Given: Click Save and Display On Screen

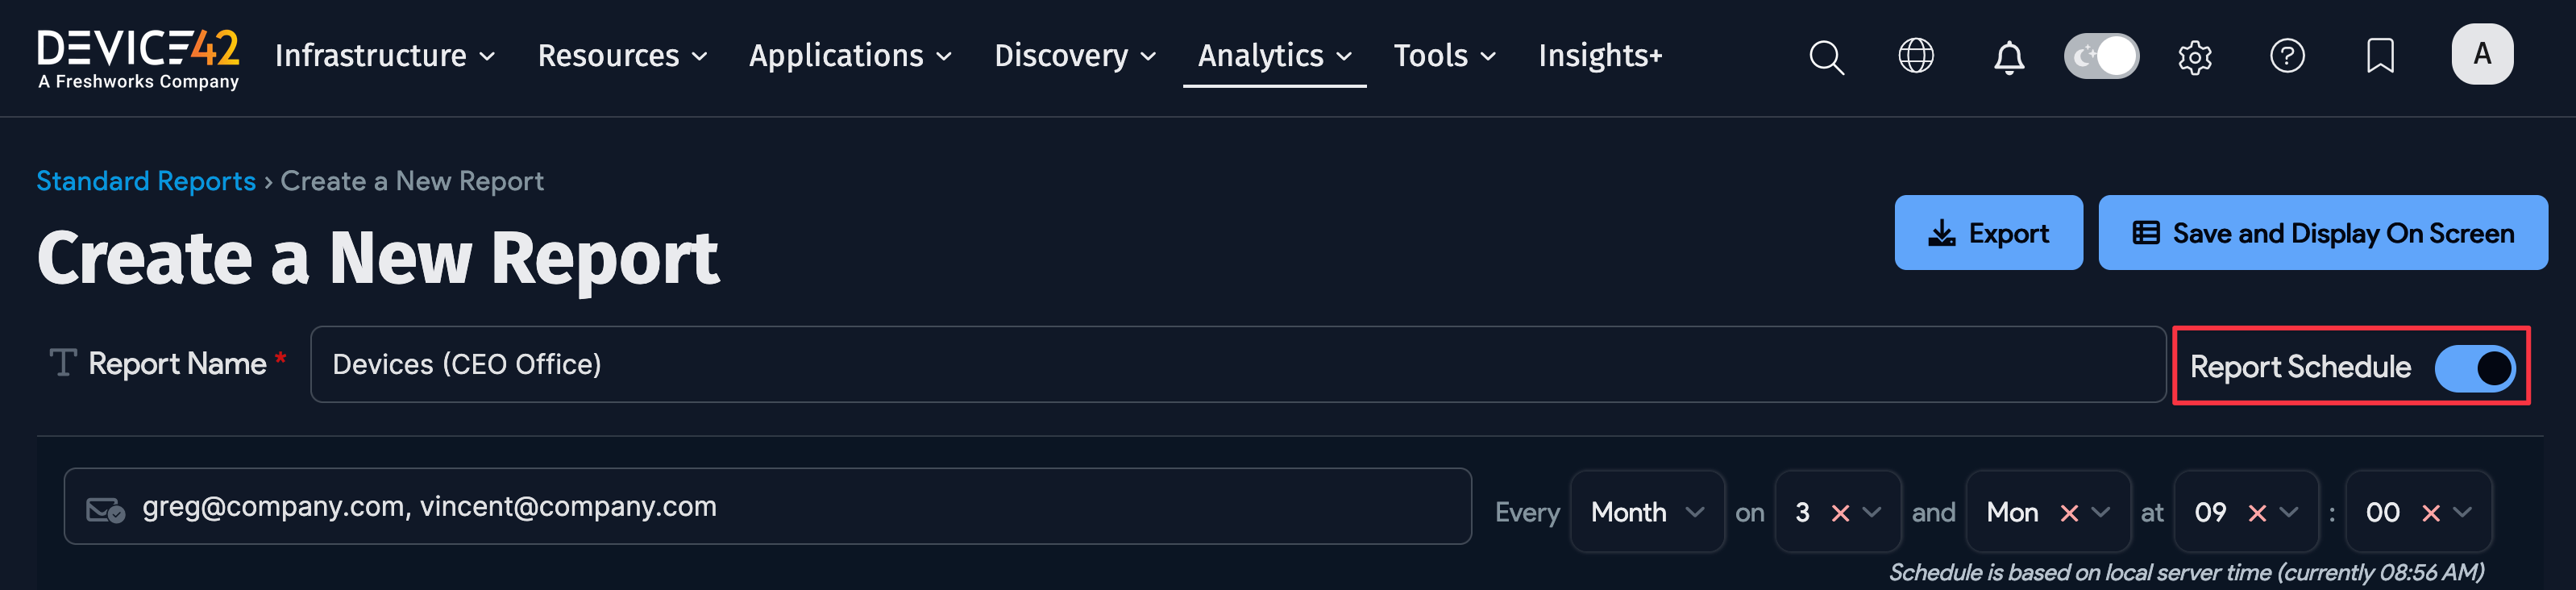Looking at the screenshot, I should coord(2321,233).
